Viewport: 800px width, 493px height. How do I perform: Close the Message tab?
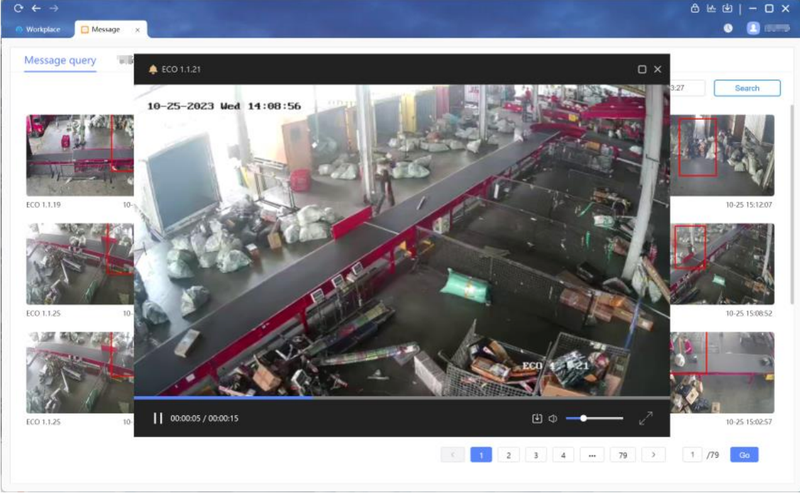137,30
